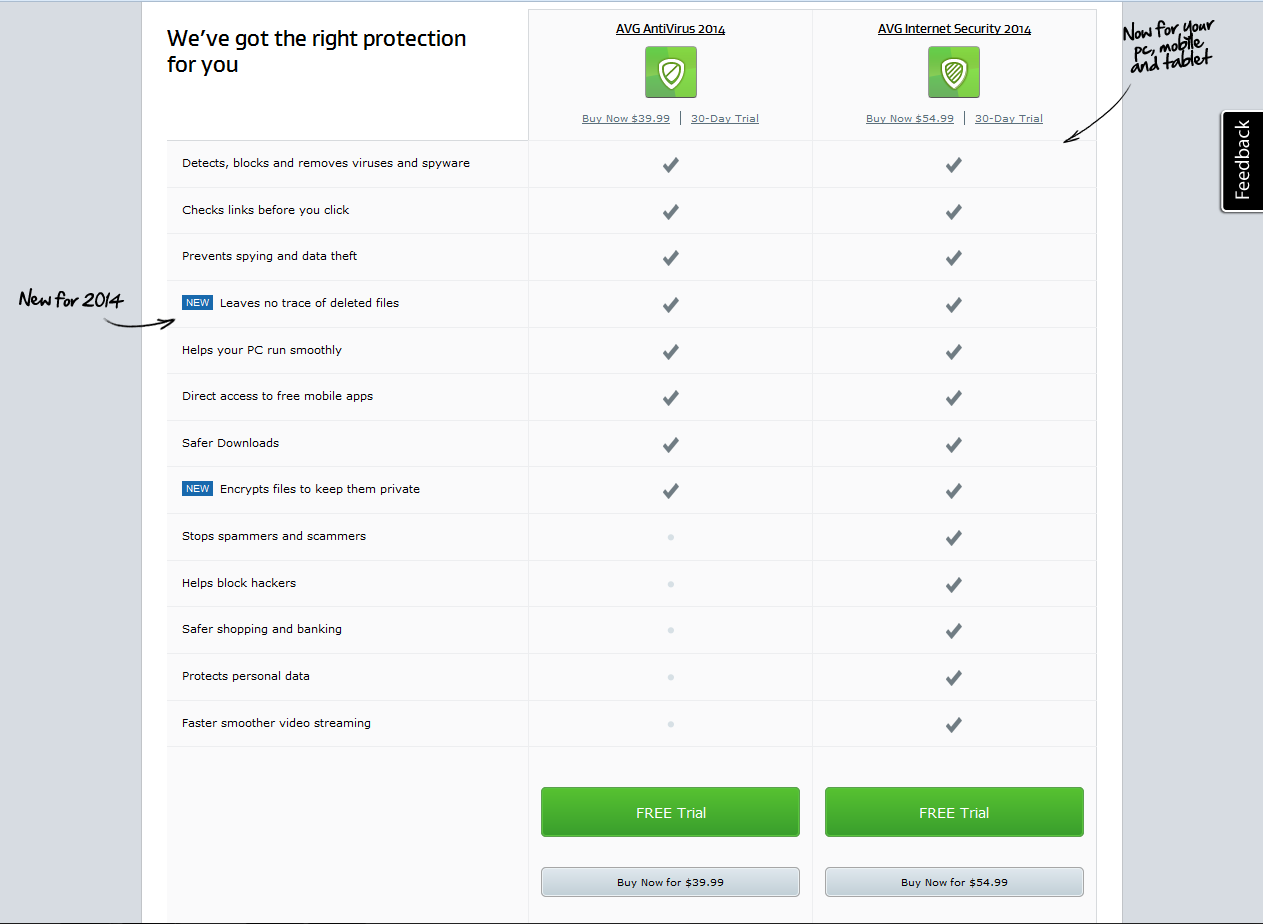Click the Buy Now for $54.99 button
The image size is (1263, 924).
[954, 882]
